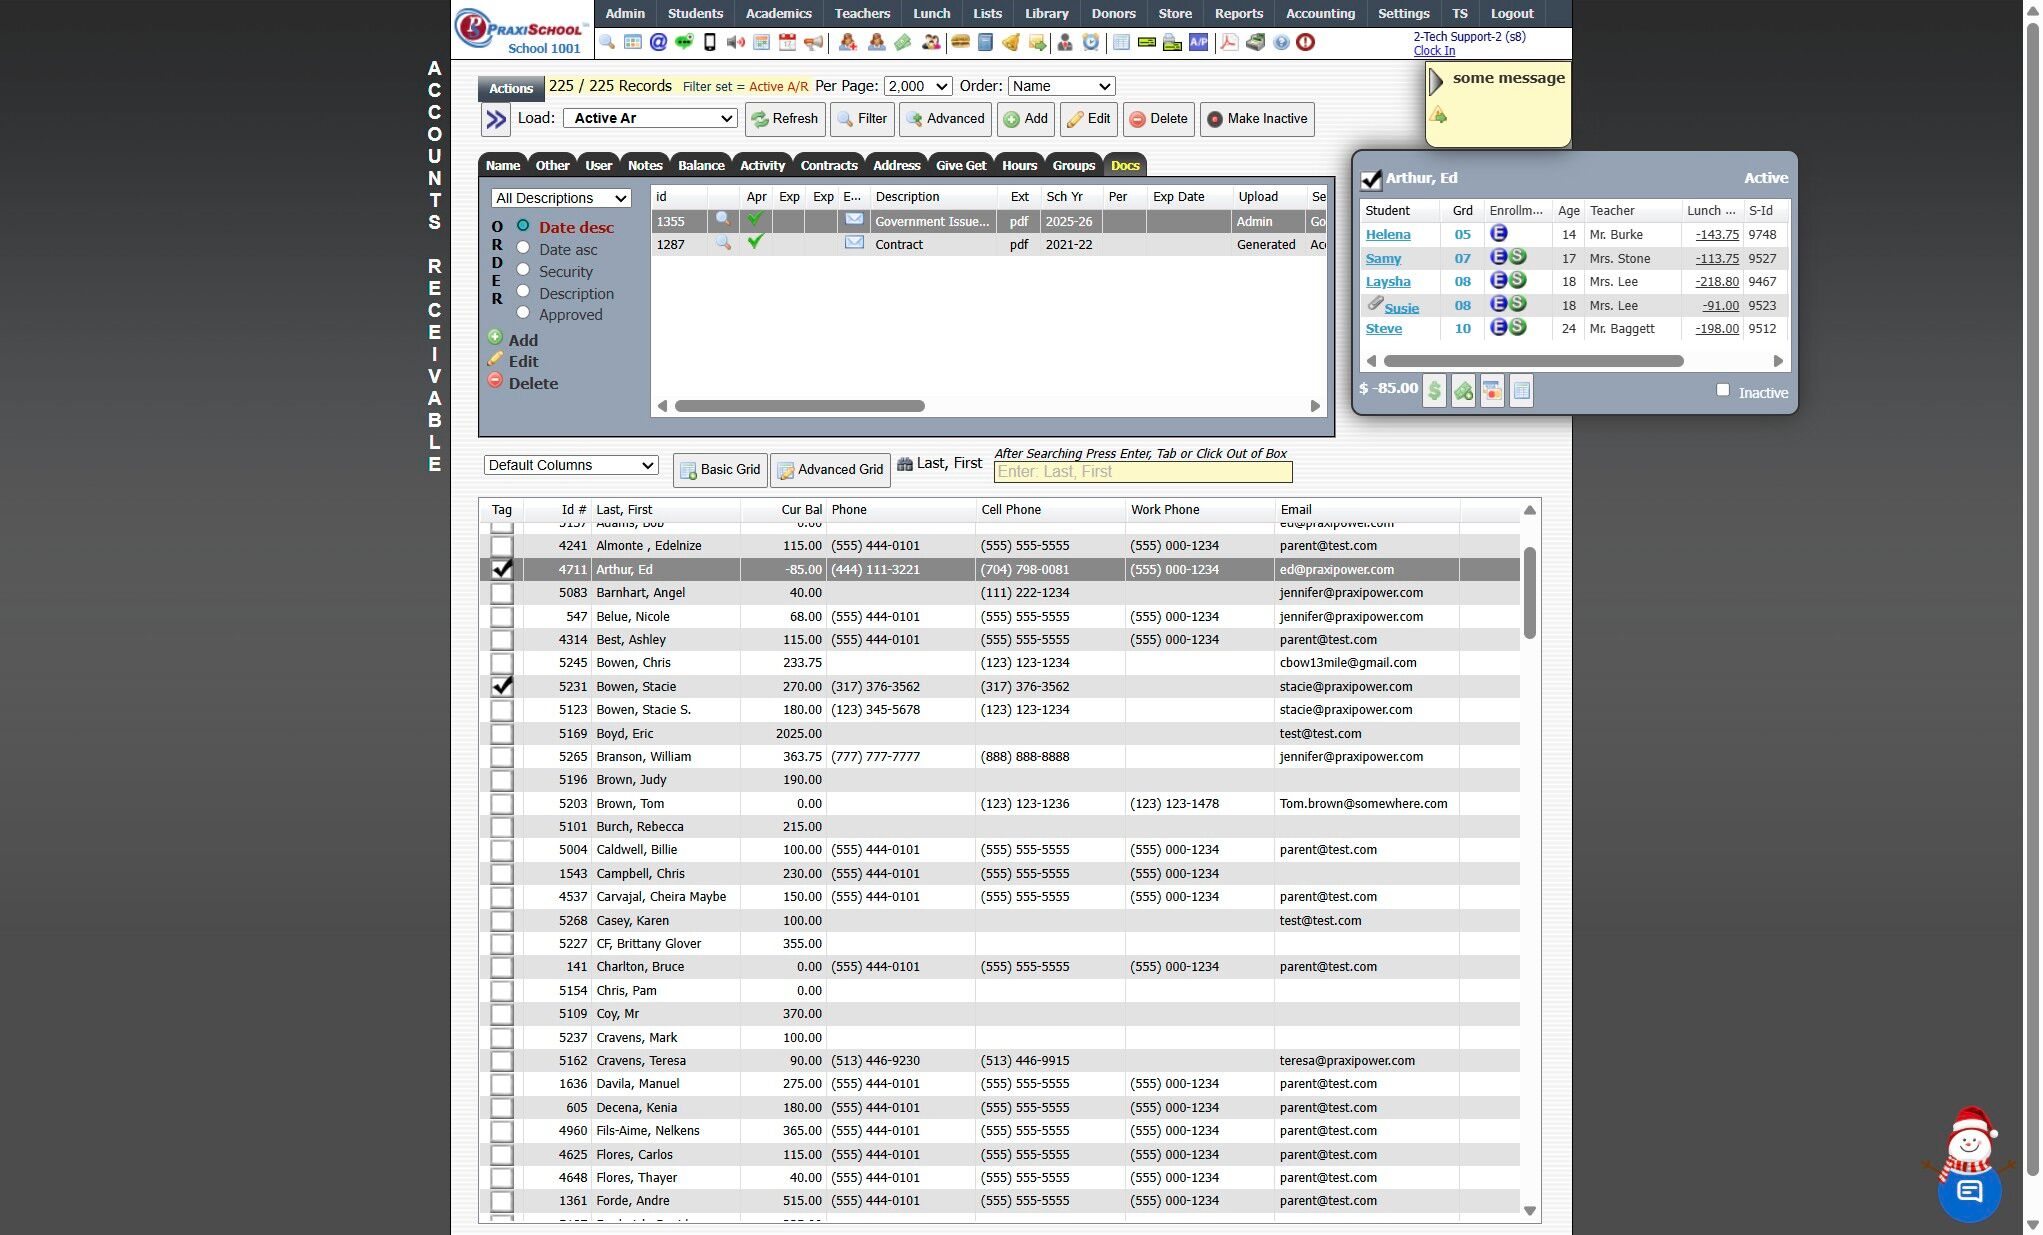Switch to the Contracts tab
This screenshot has width=2043, height=1235.
pyautogui.click(x=828, y=165)
